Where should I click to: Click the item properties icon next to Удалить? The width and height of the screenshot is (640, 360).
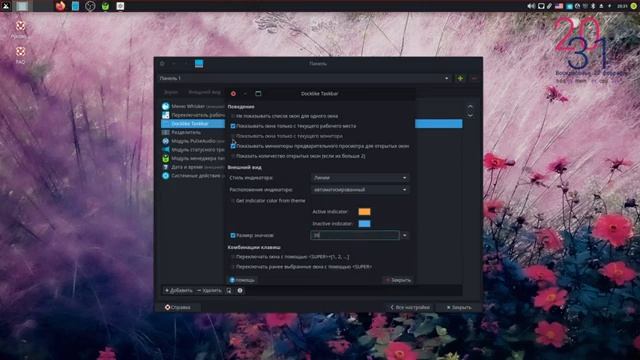(229, 291)
